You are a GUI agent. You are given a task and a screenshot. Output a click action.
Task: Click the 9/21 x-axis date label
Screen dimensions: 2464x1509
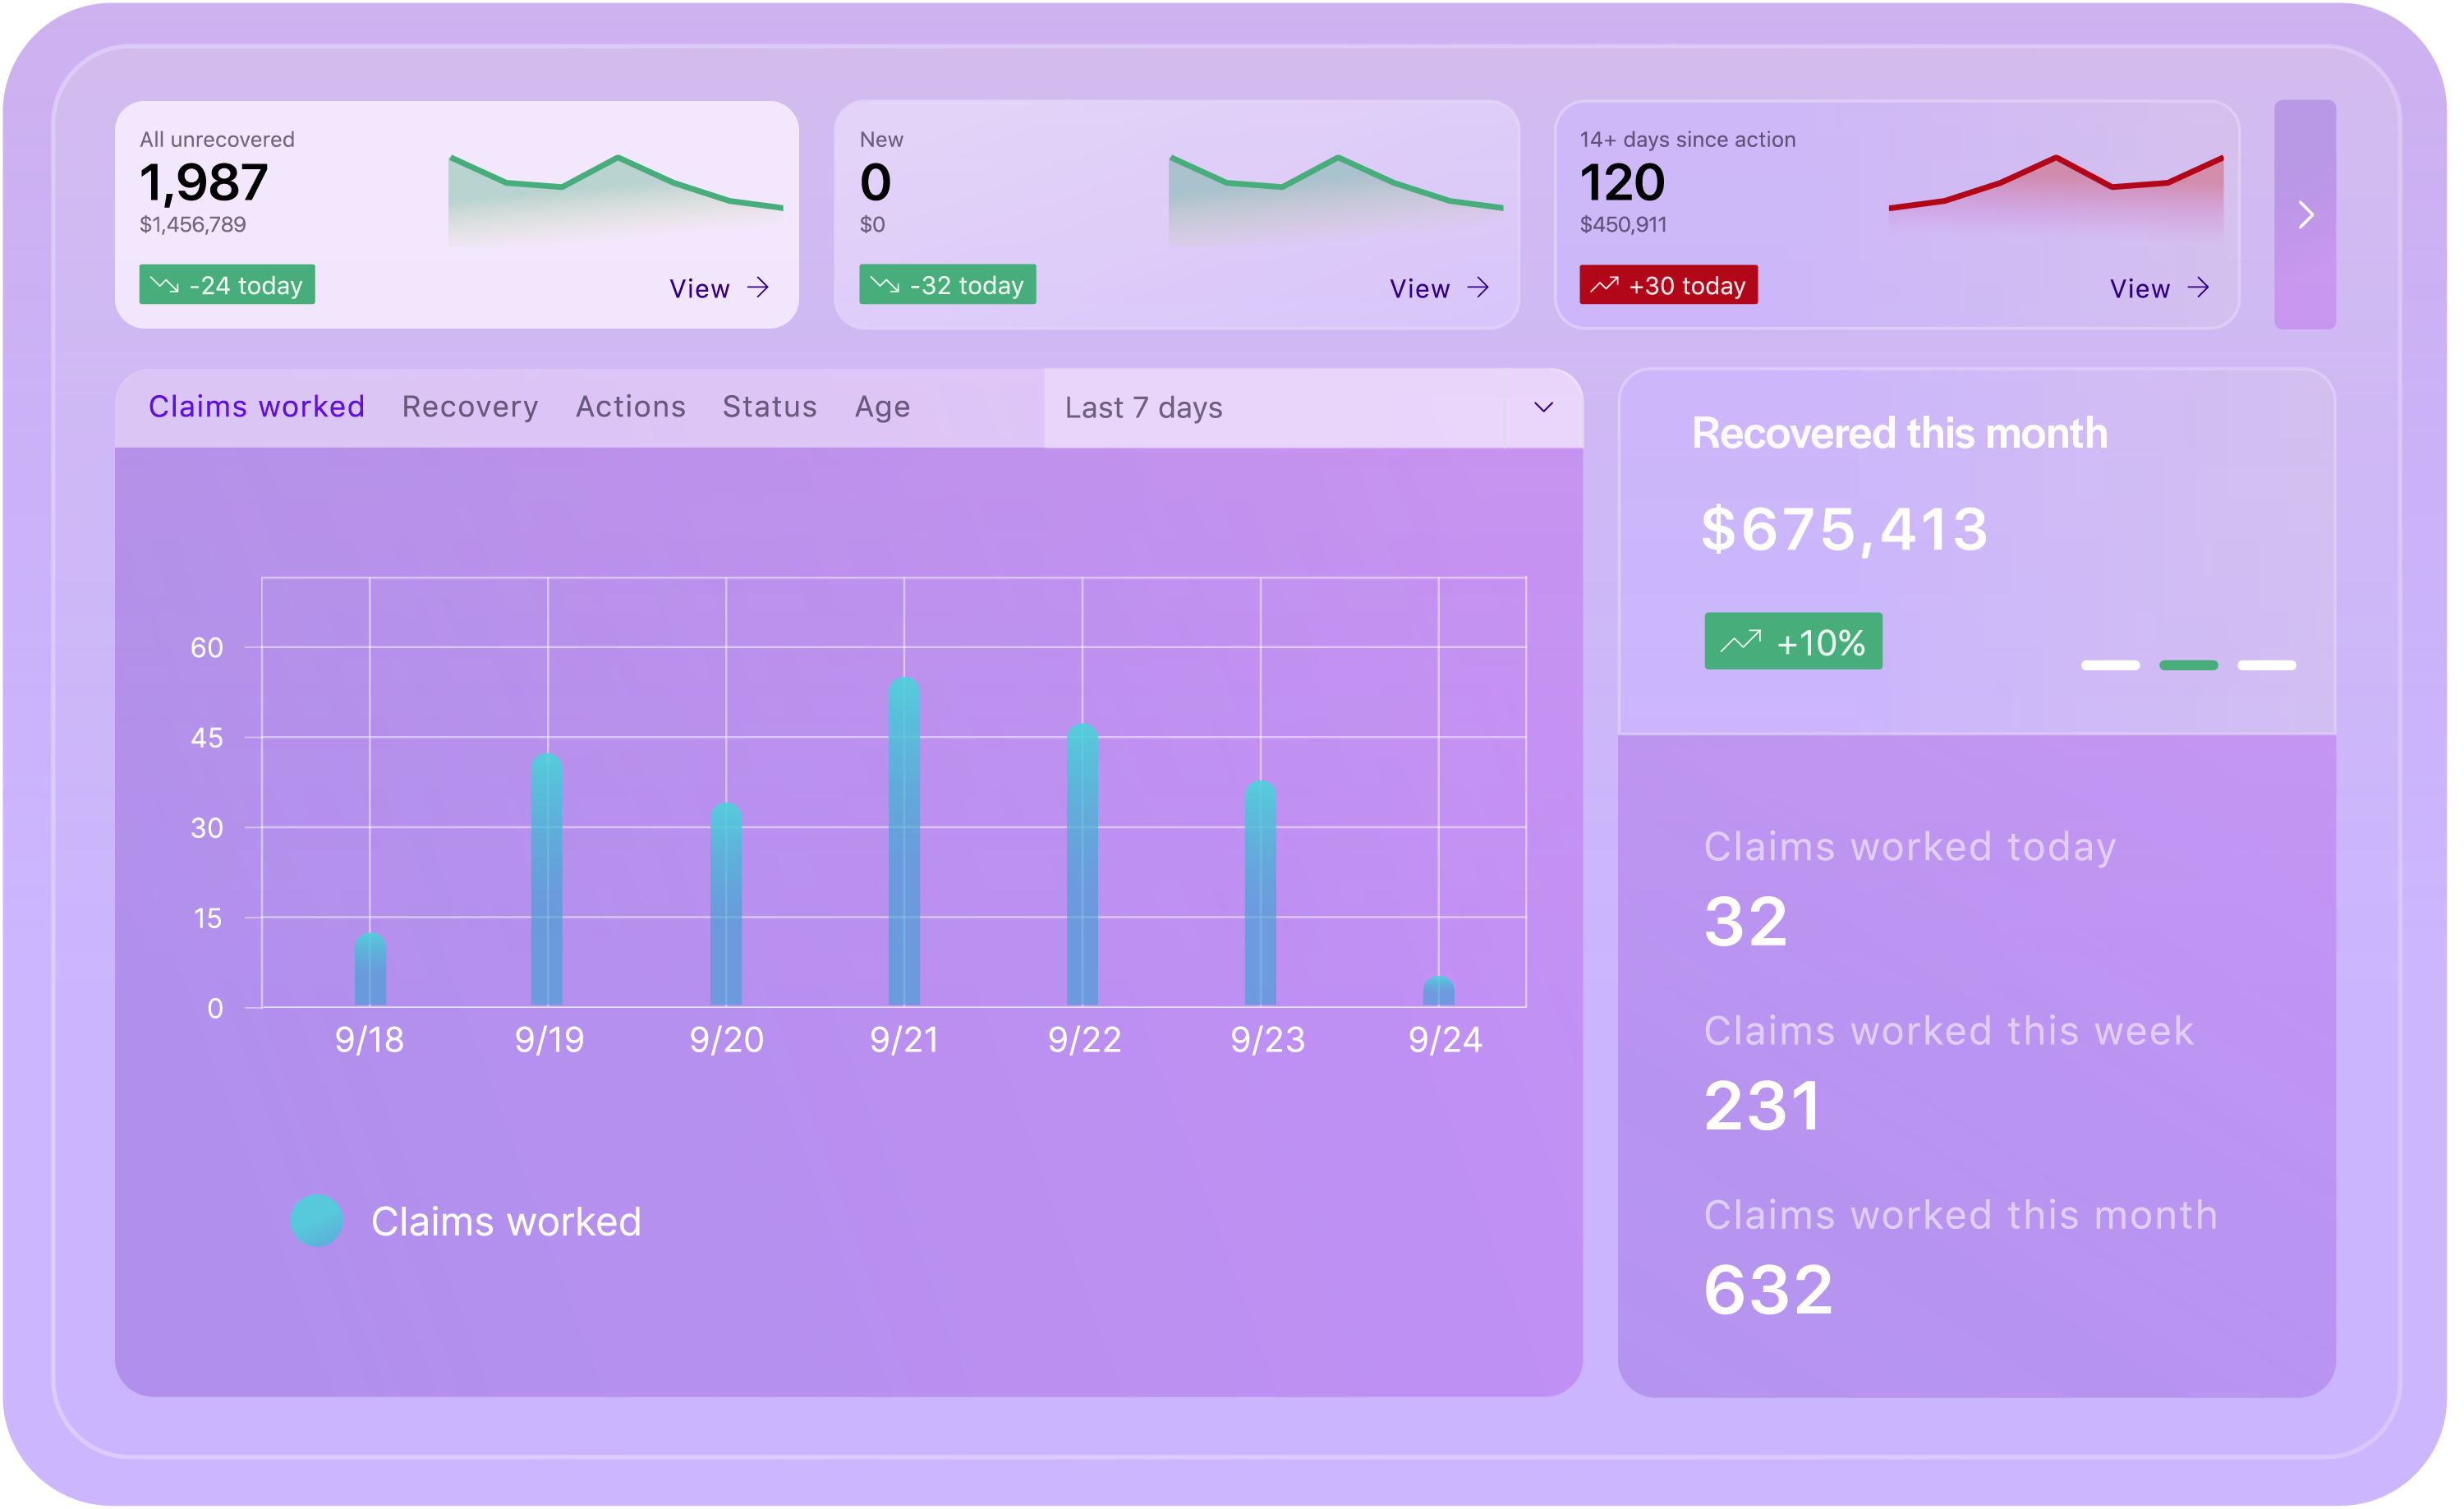(905, 1041)
